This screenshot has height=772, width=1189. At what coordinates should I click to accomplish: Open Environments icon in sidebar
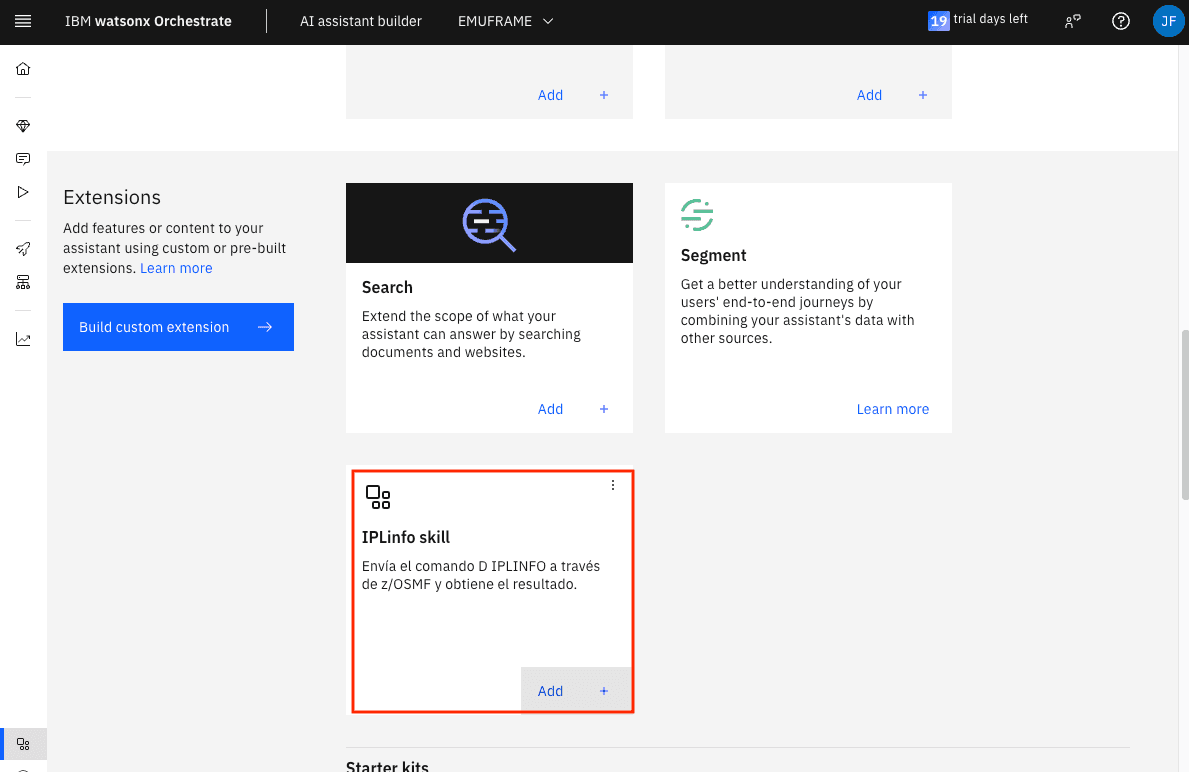(23, 282)
